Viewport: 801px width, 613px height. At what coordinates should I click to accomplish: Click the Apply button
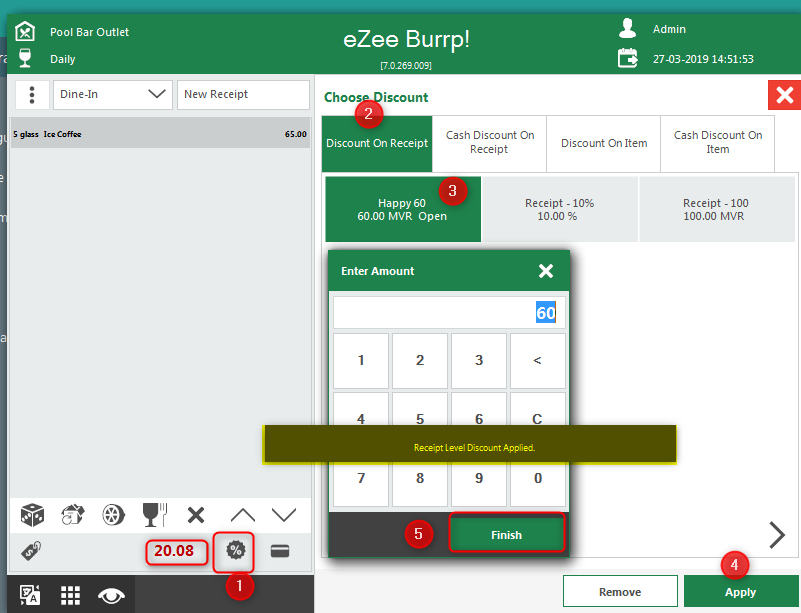point(741,592)
